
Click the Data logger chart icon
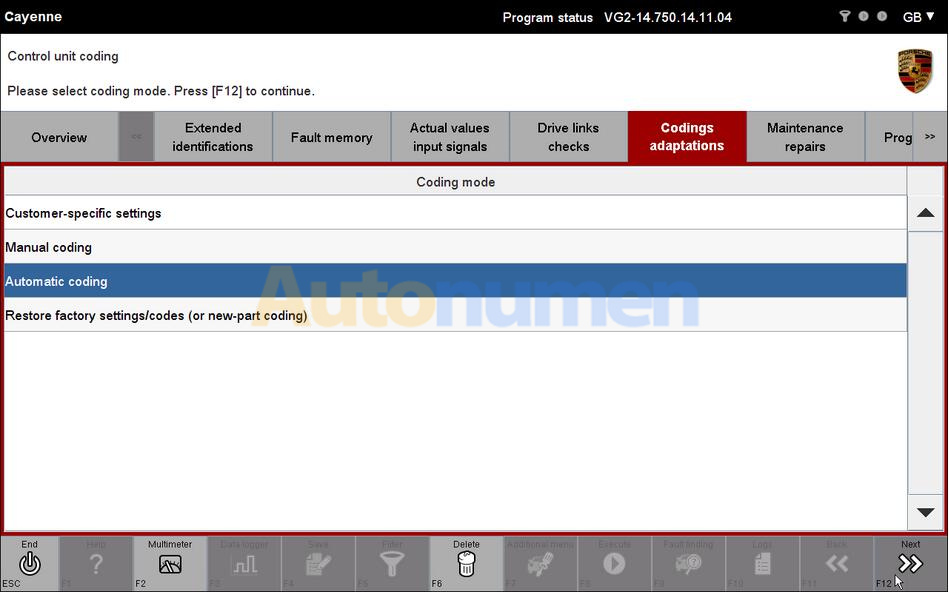244,564
